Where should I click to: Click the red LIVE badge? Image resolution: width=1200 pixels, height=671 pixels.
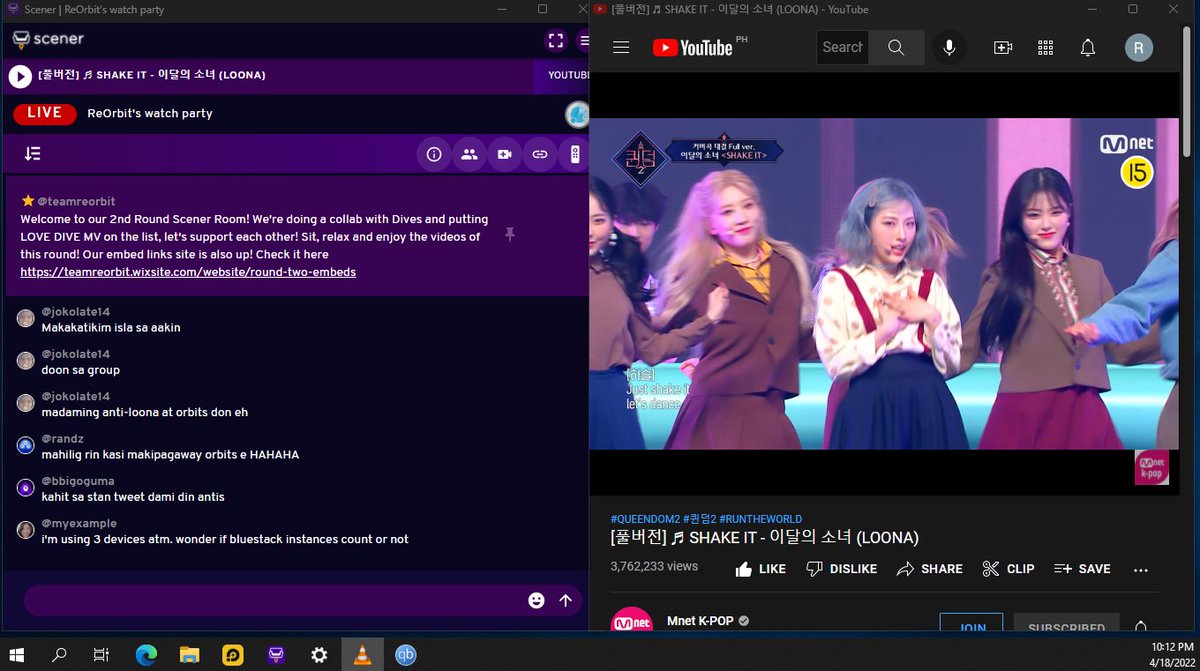[x=45, y=113]
